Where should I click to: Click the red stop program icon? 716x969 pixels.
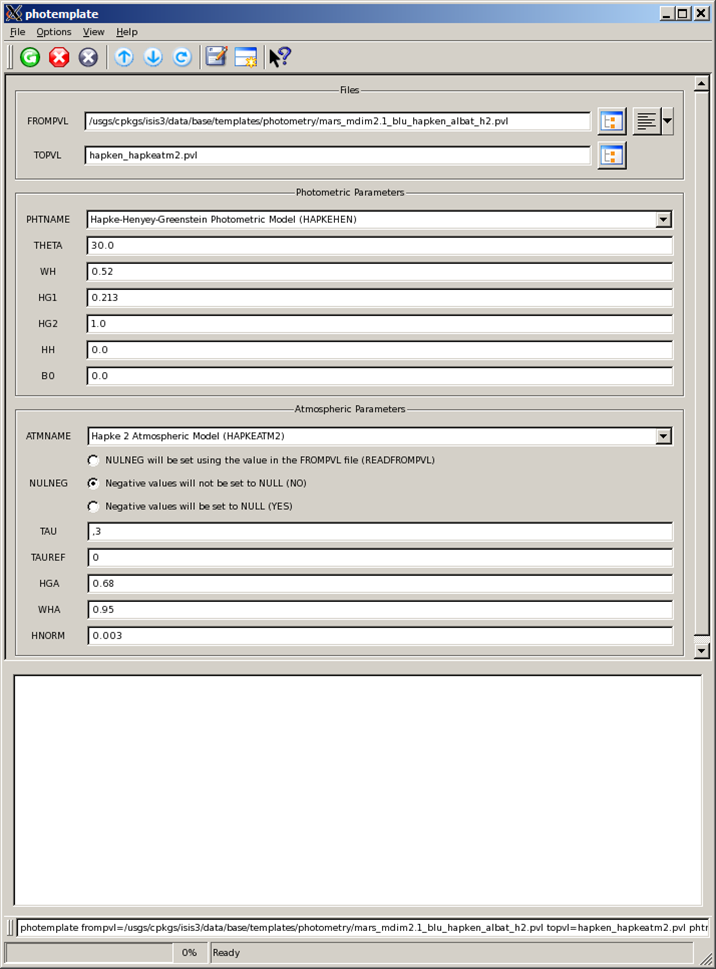tap(59, 57)
